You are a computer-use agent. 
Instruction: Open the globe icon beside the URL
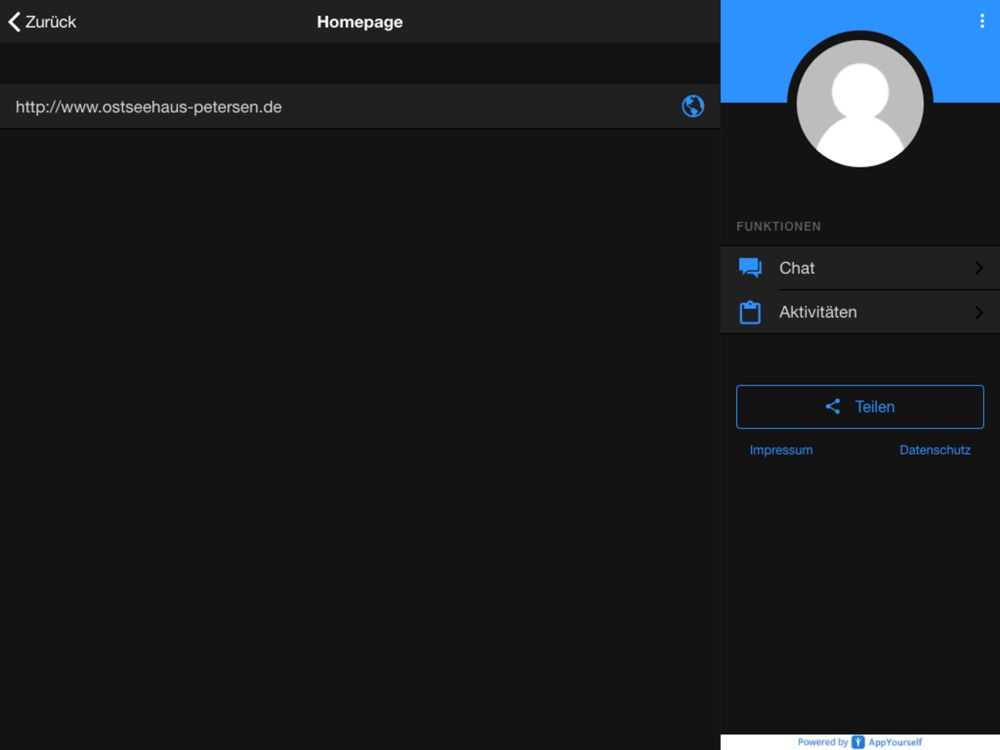[x=693, y=106]
